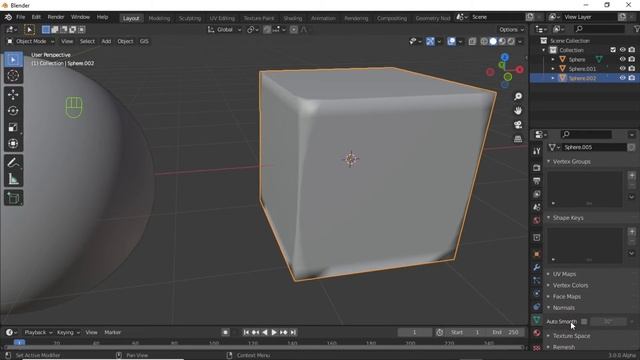Select the Cursor tool
Screen dimensions: 640x360
13,76
